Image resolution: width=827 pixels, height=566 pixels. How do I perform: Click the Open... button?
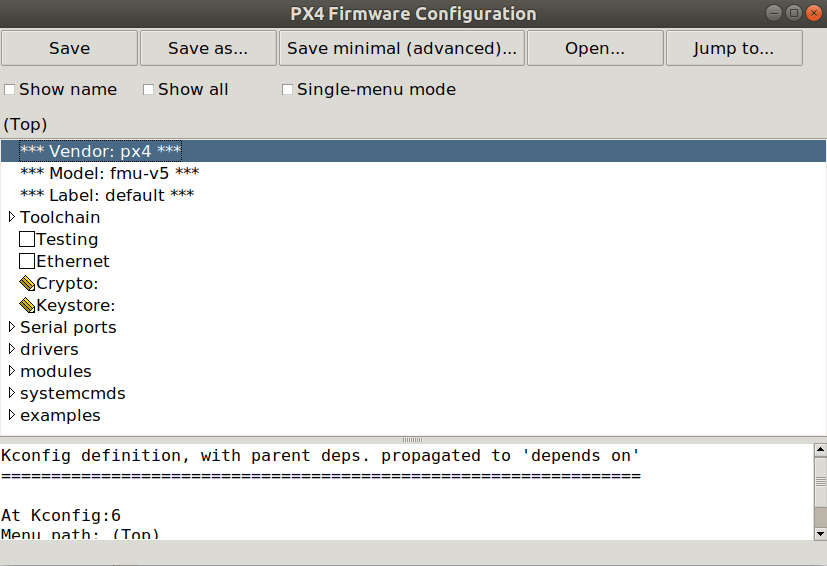[x=595, y=48]
